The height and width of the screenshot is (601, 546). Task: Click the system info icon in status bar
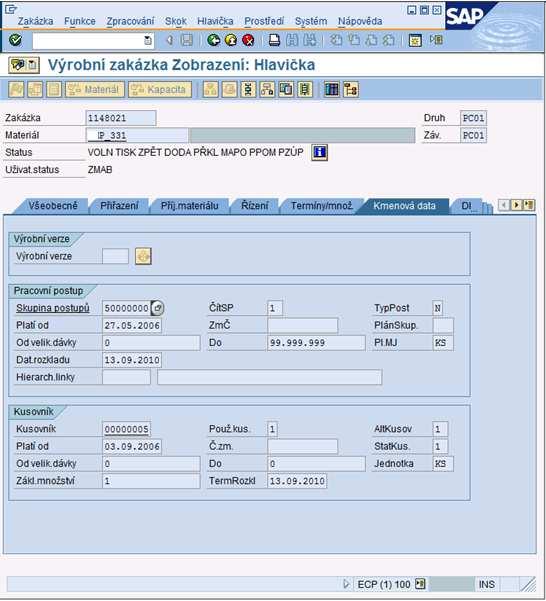click(420, 584)
